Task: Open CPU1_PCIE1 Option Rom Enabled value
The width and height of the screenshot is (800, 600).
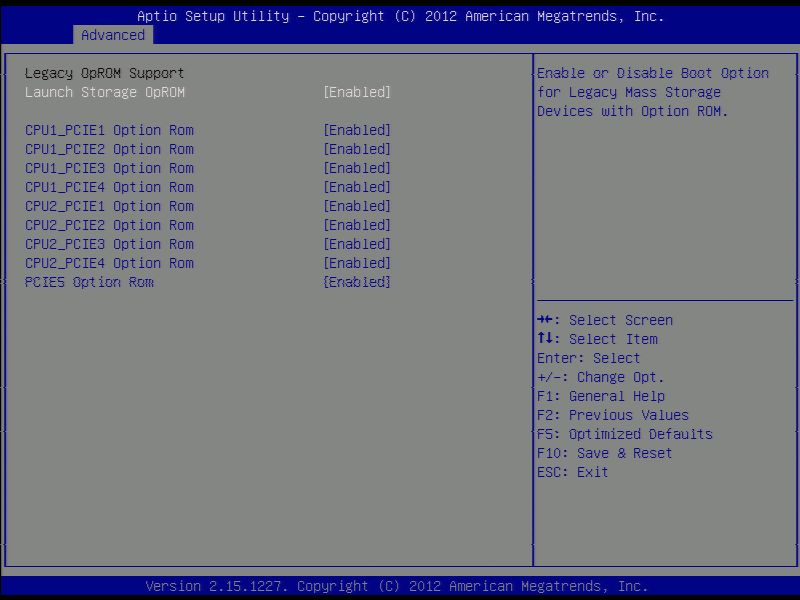Action: pyautogui.click(x=357, y=130)
